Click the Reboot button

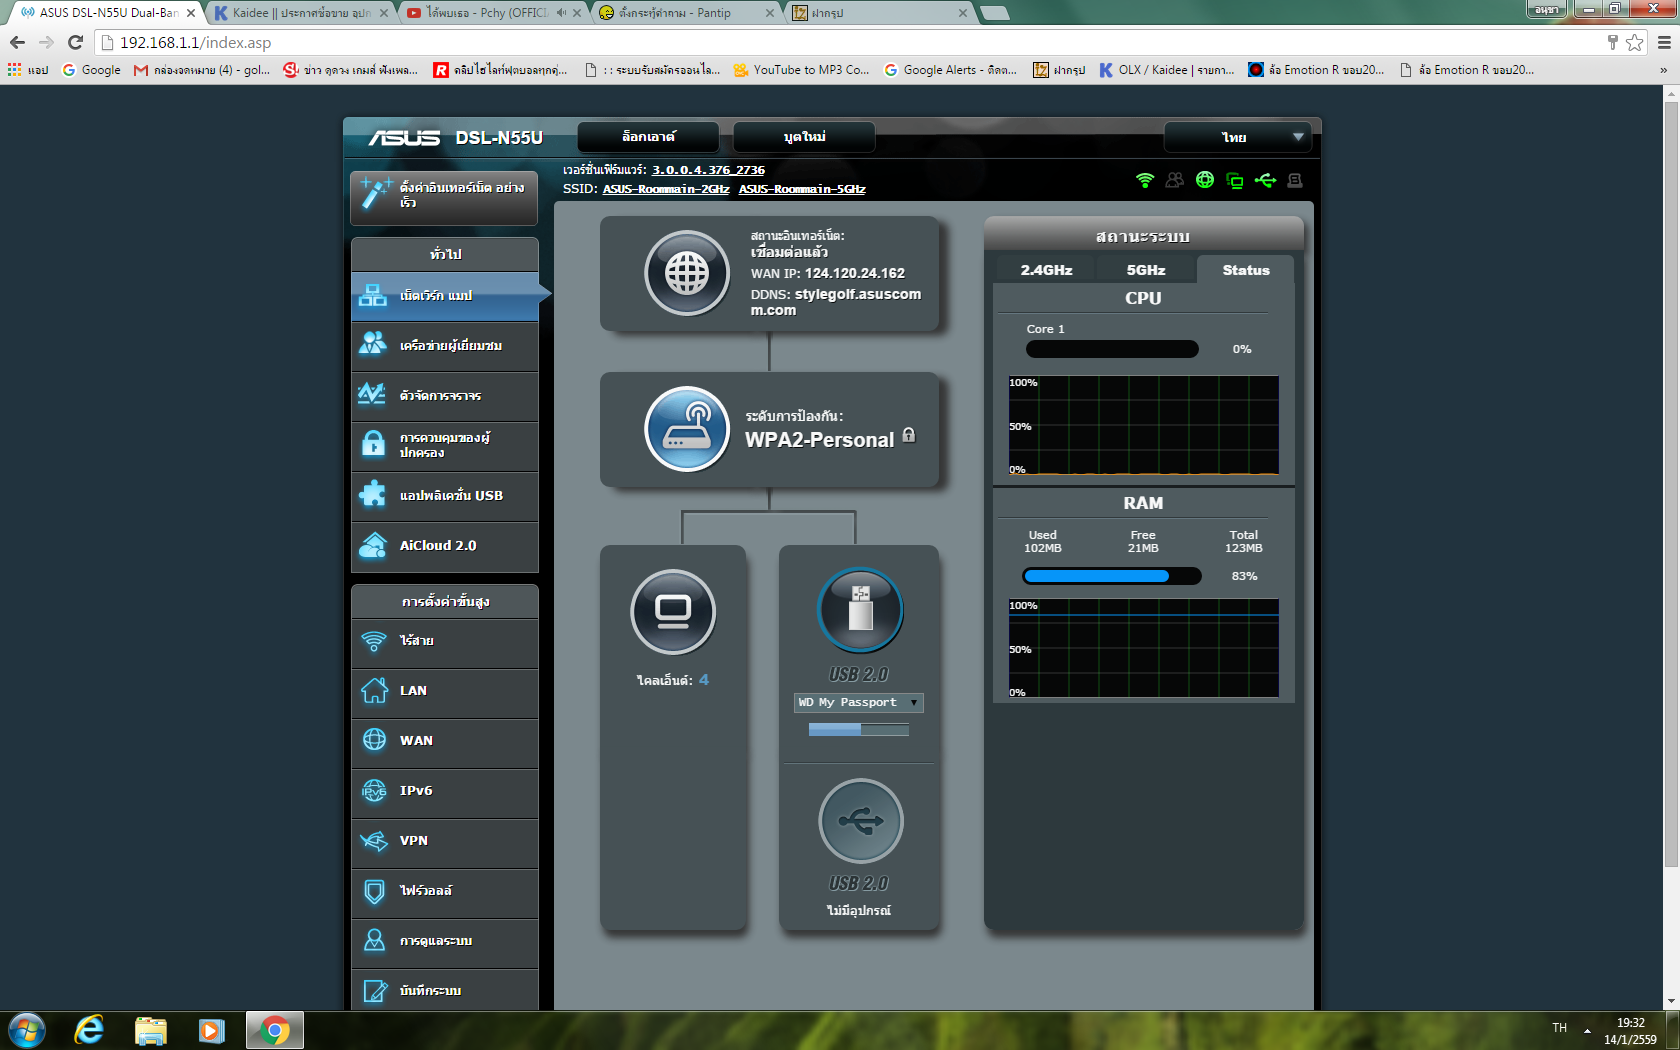pos(804,137)
